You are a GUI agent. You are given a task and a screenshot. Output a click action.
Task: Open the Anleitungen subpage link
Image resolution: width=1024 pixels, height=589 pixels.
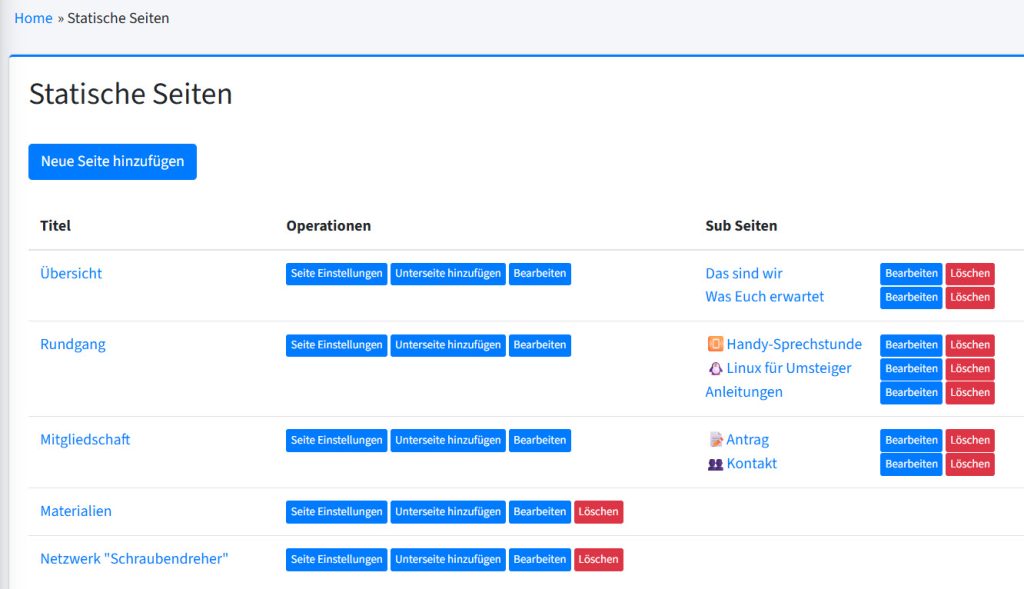[x=744, y=392]
